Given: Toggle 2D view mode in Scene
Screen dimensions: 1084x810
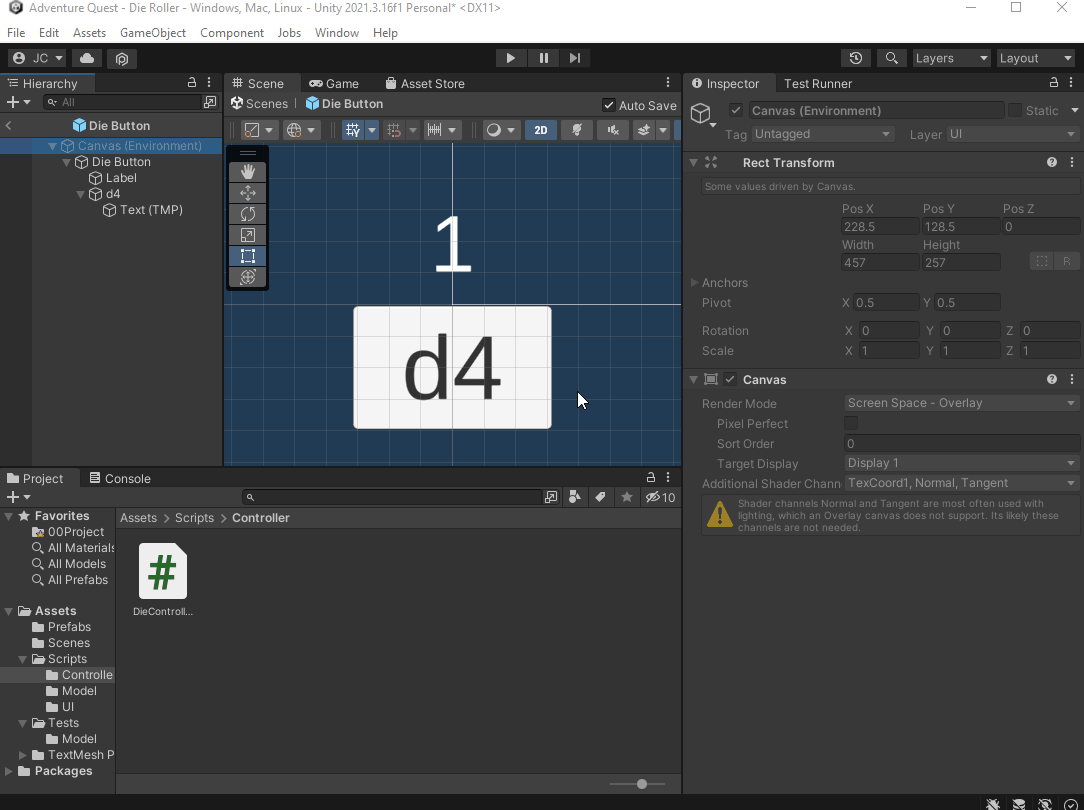Looking at the screenshot, I should click(x=541, y=130).
